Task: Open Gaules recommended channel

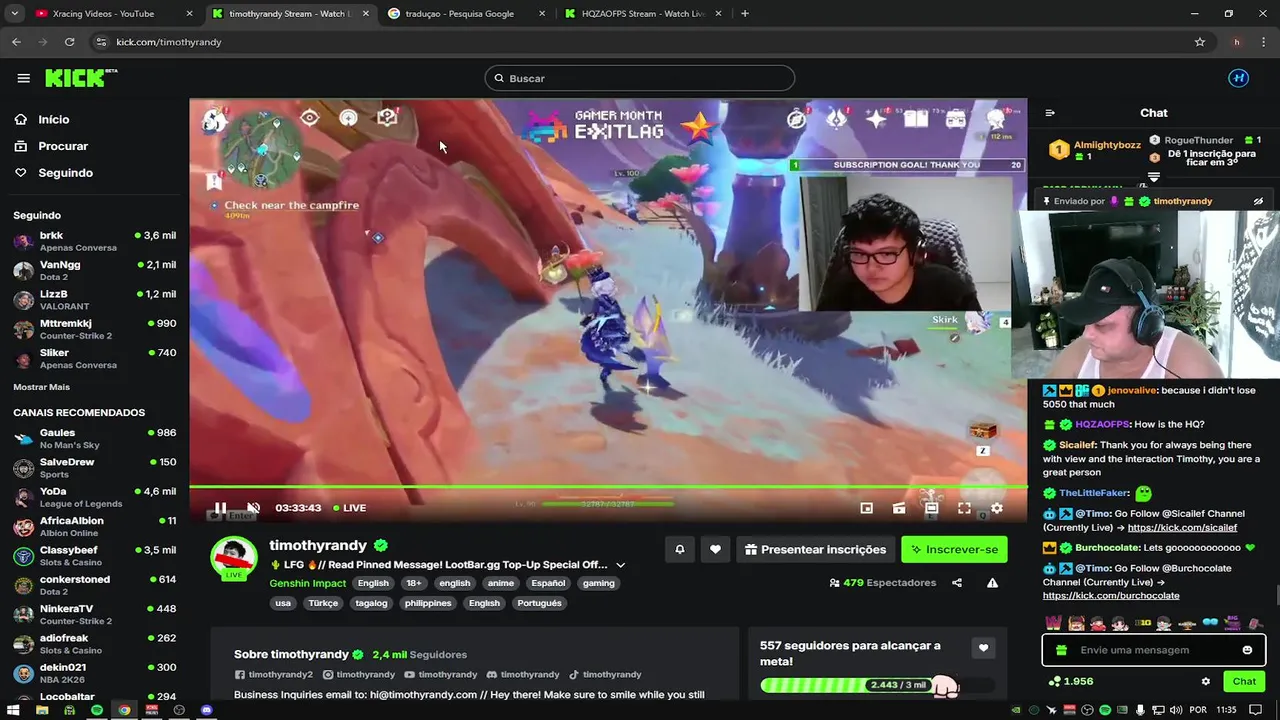Action: [95, 438]
